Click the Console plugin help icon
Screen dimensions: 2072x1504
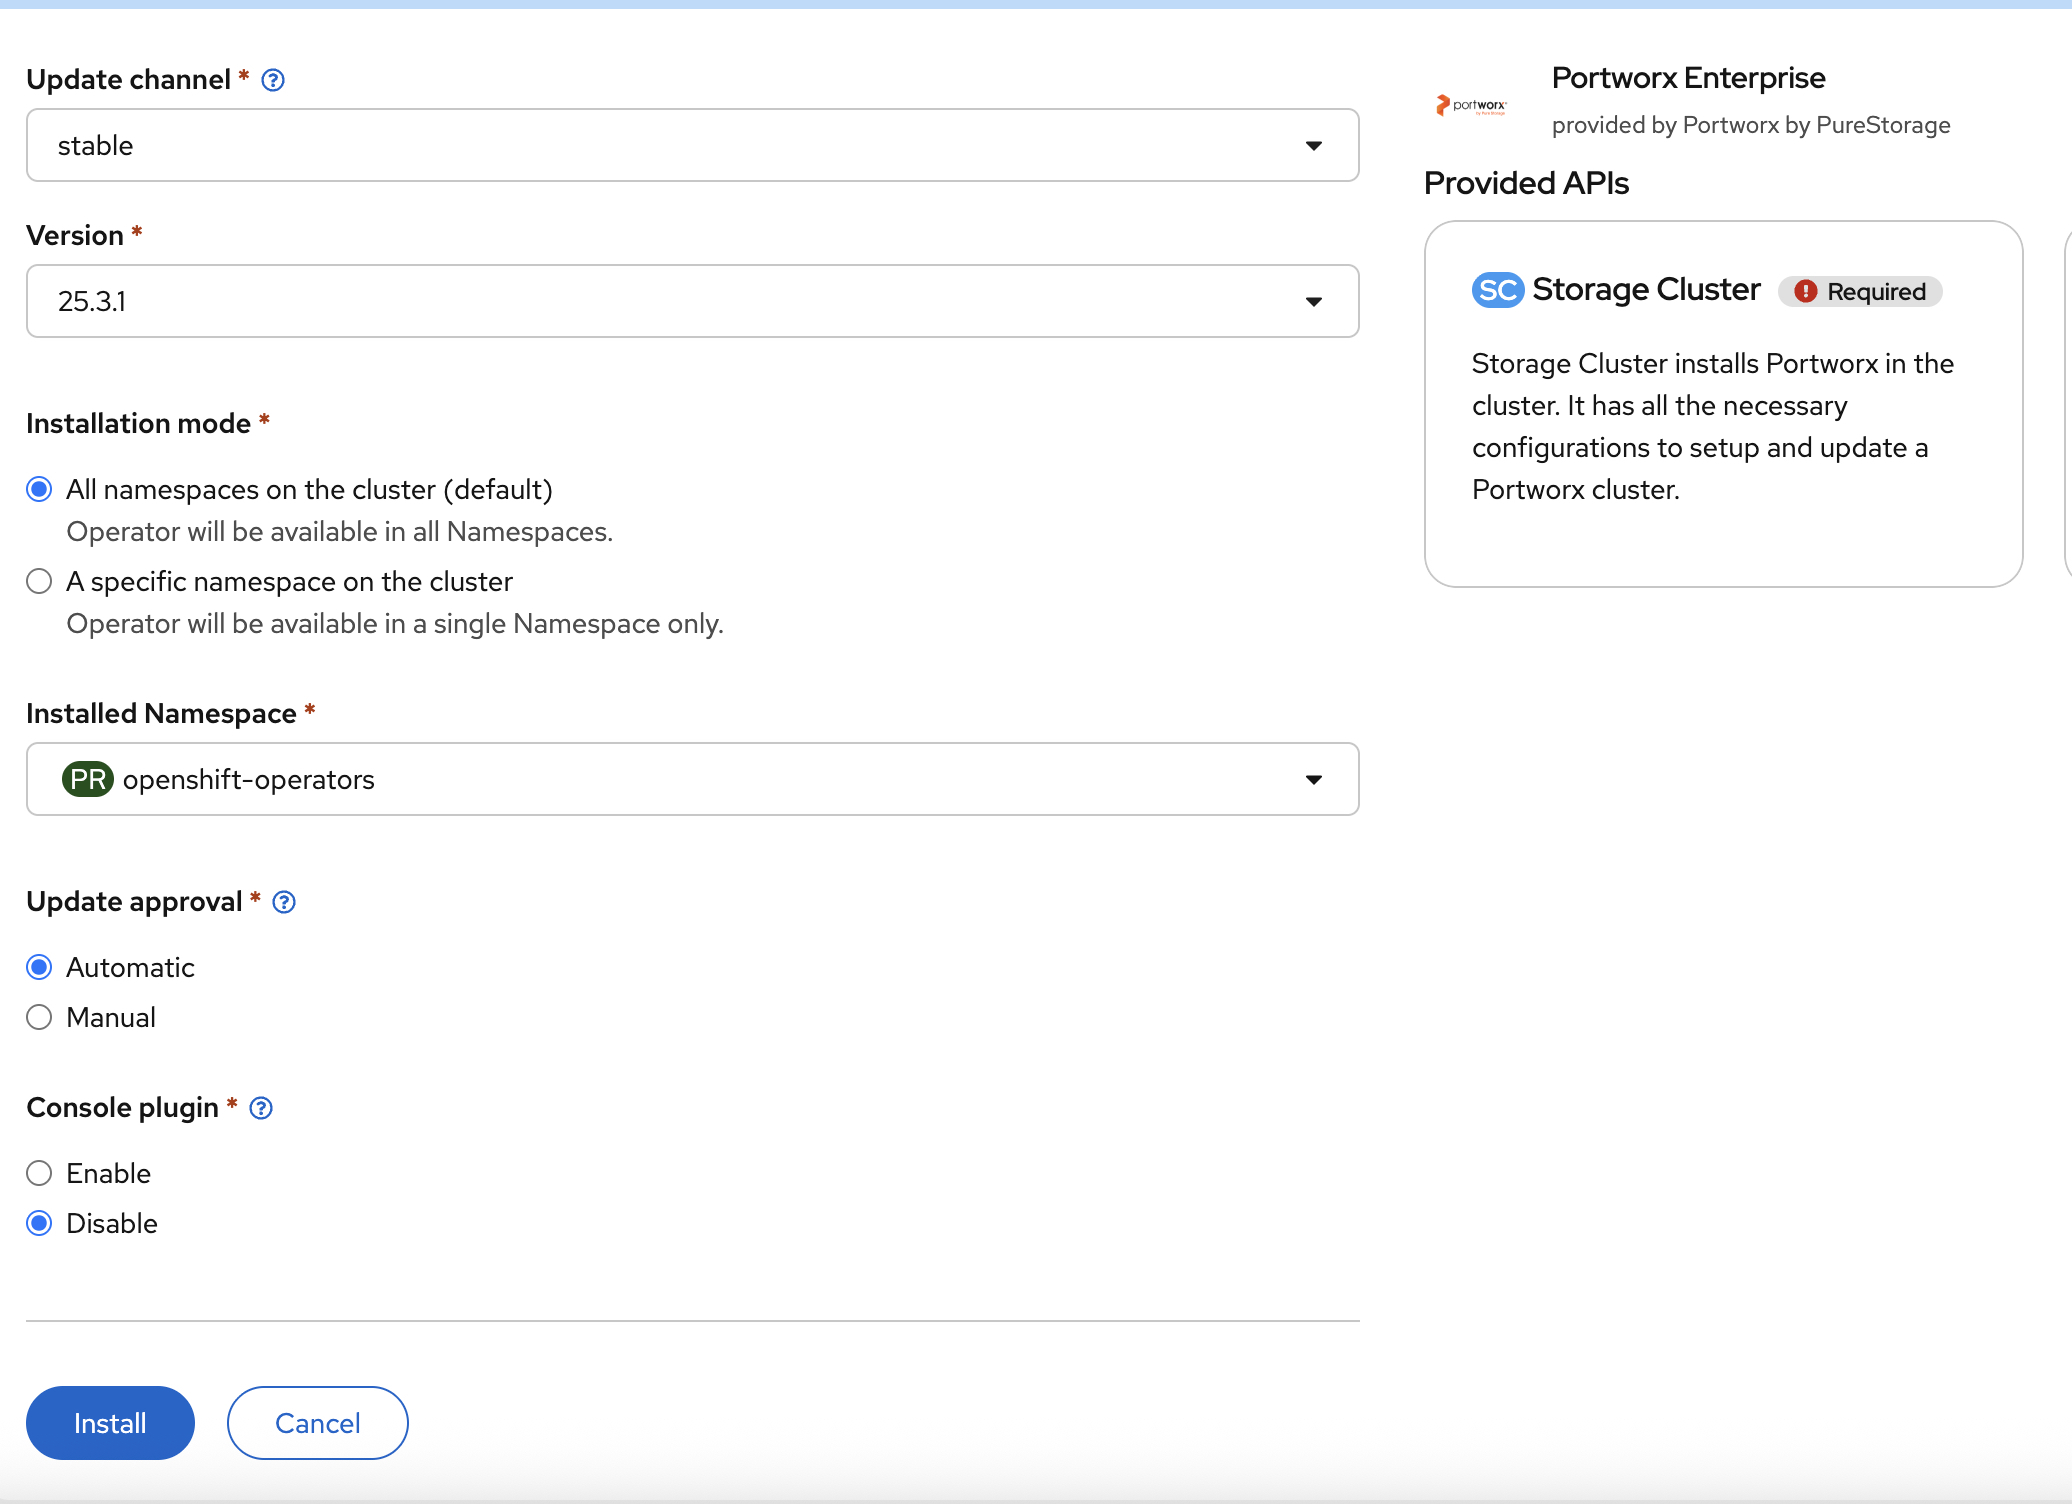pos(261,1108)
